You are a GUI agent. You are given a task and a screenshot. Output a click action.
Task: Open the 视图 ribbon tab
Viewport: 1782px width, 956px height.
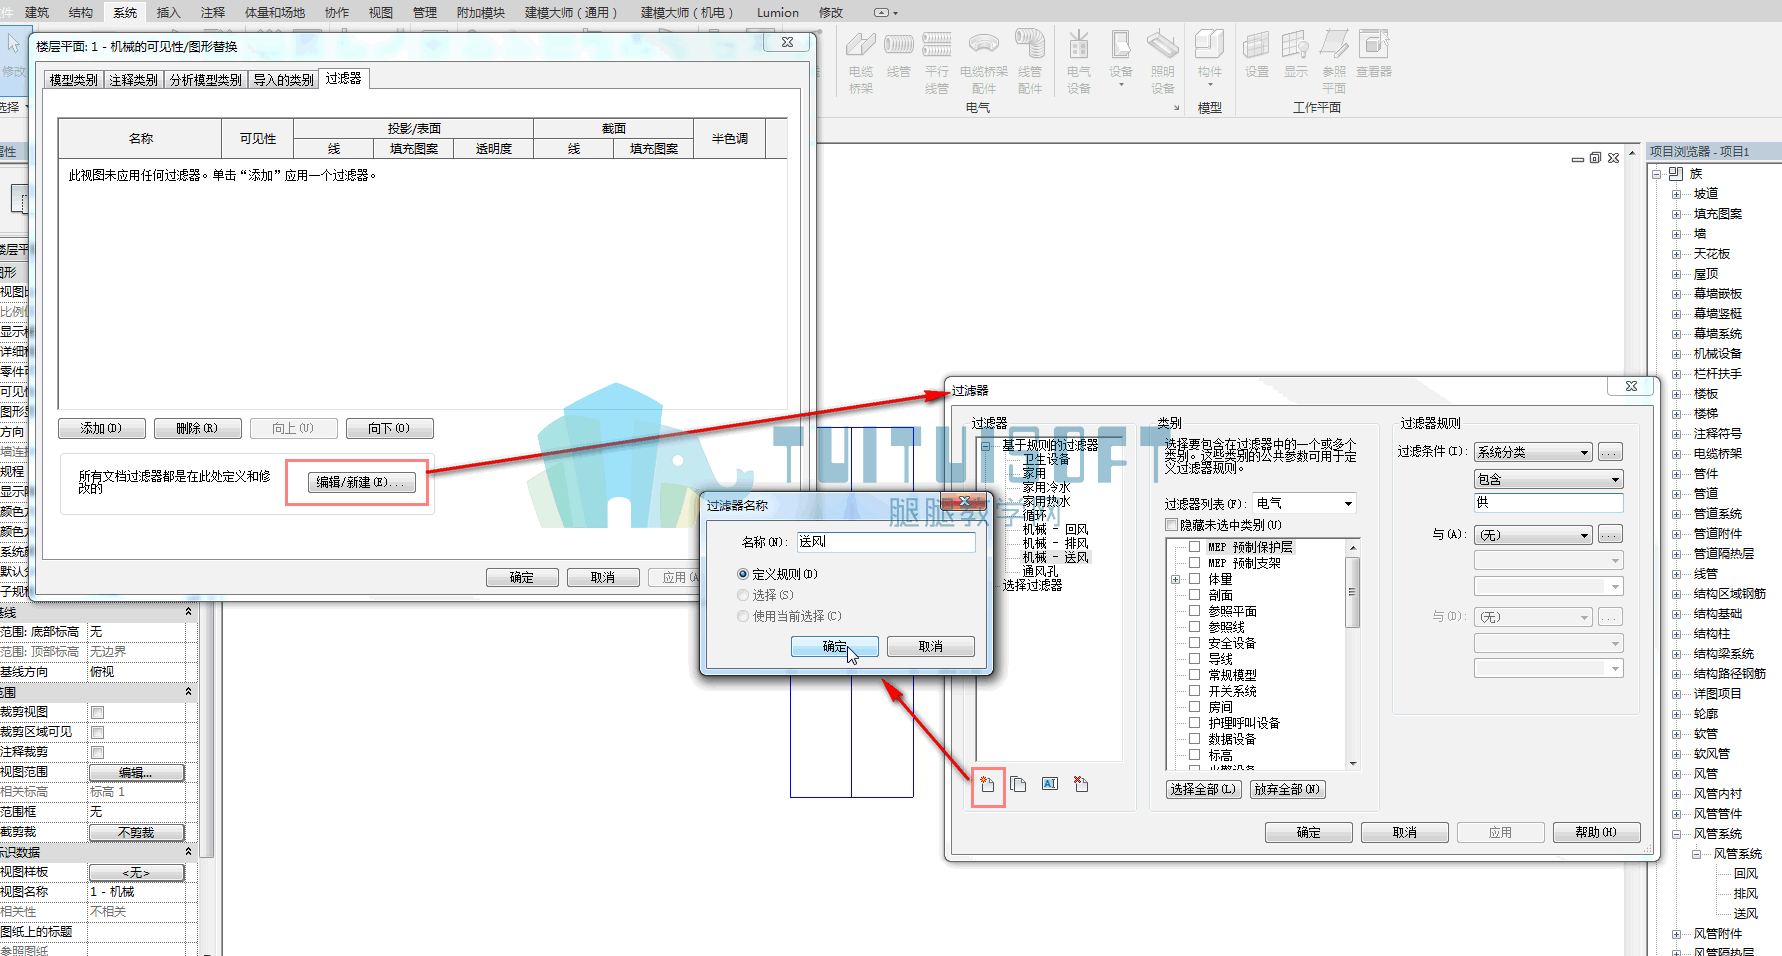pos(381,12)
